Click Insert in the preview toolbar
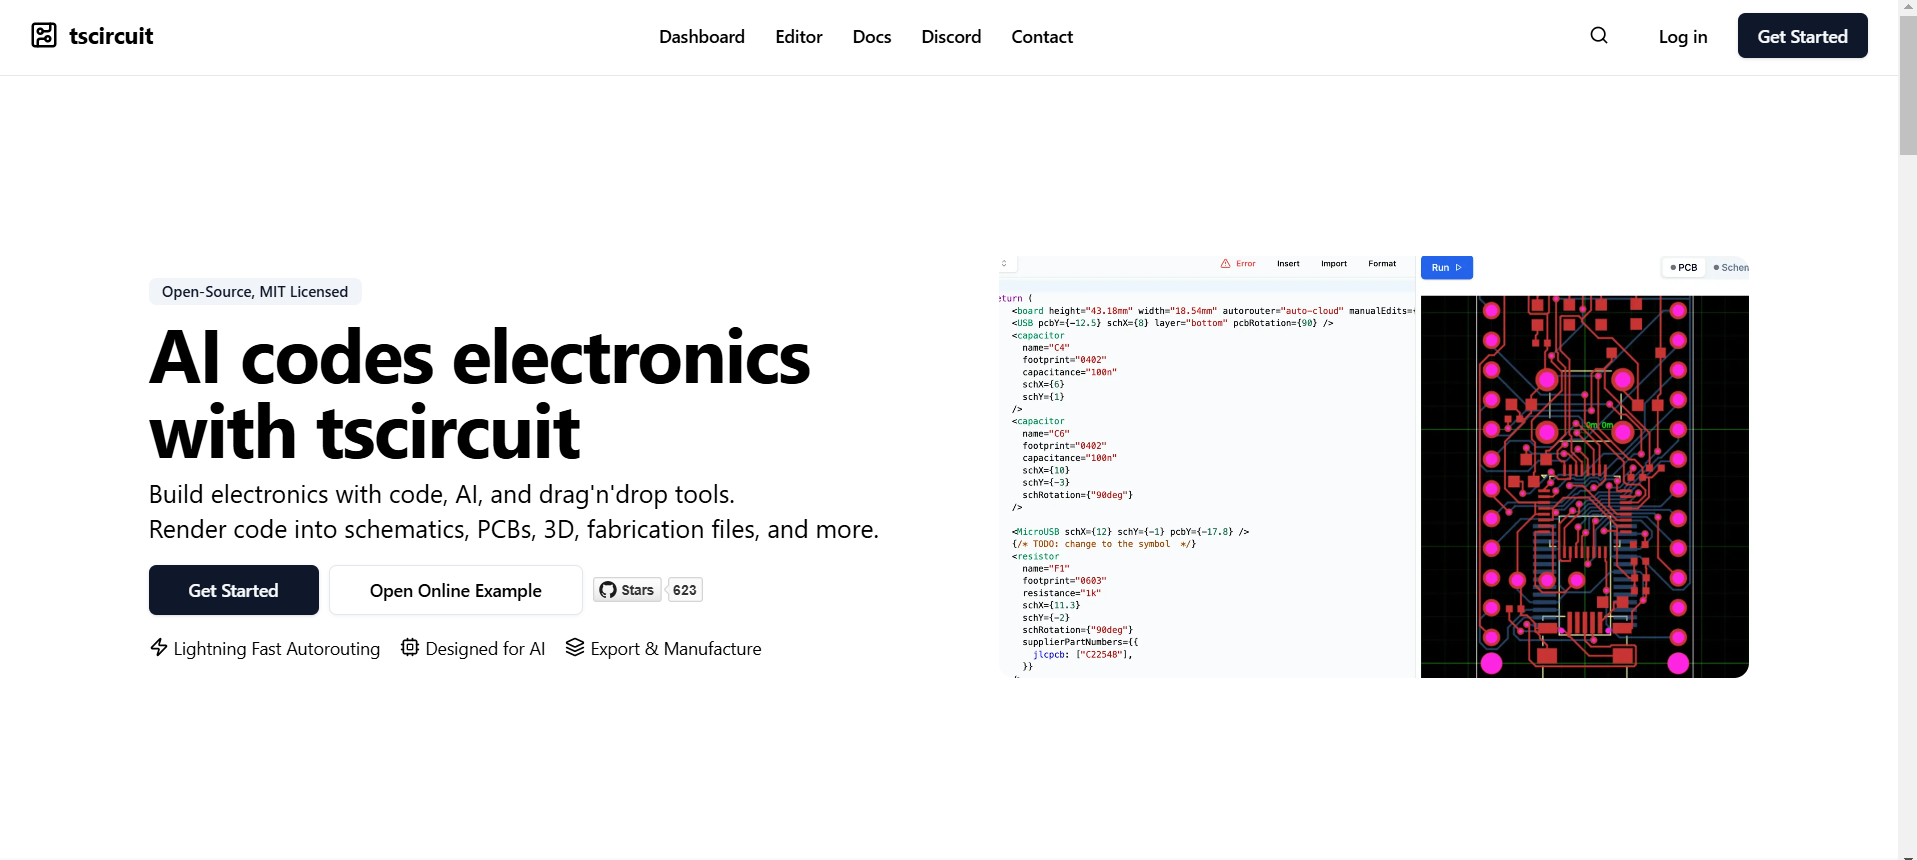This screenshot has width=1917, height=860. point(1288,264)
